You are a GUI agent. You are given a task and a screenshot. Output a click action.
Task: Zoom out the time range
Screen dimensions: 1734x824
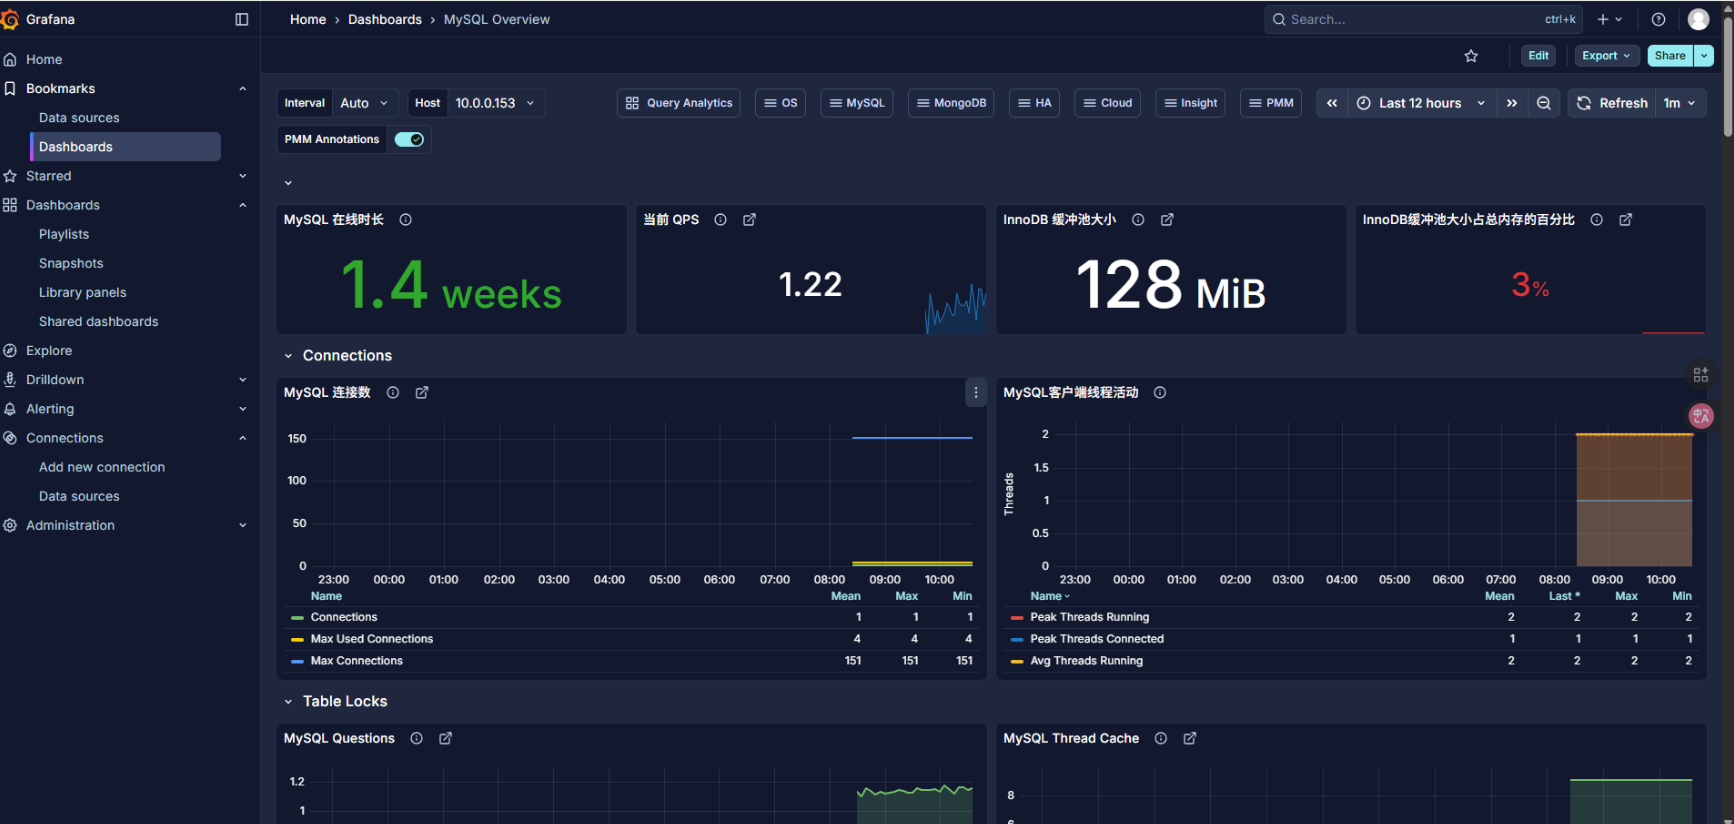click(x=1544, y=103)
